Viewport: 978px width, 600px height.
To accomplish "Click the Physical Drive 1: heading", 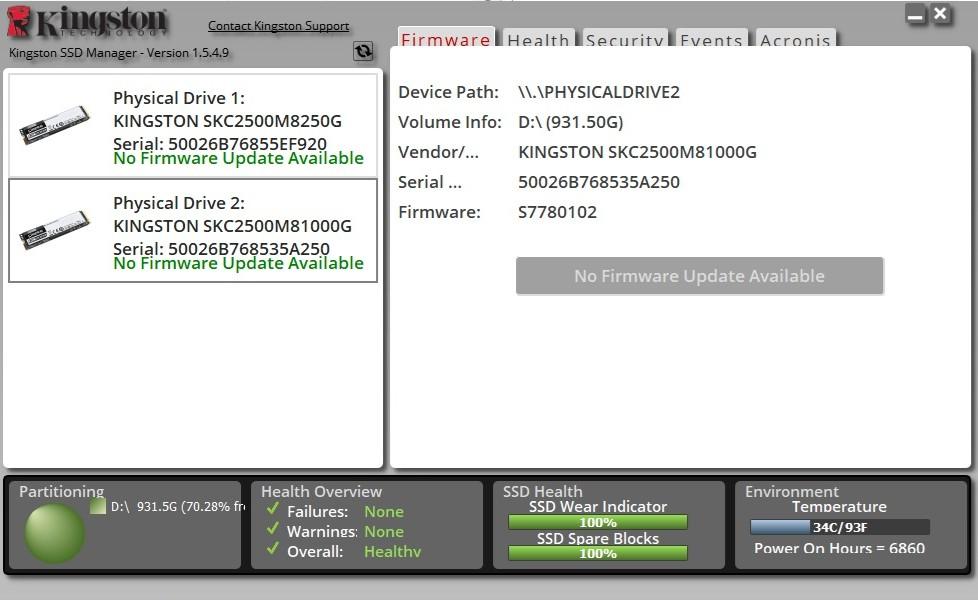I will tap(178, 98).
